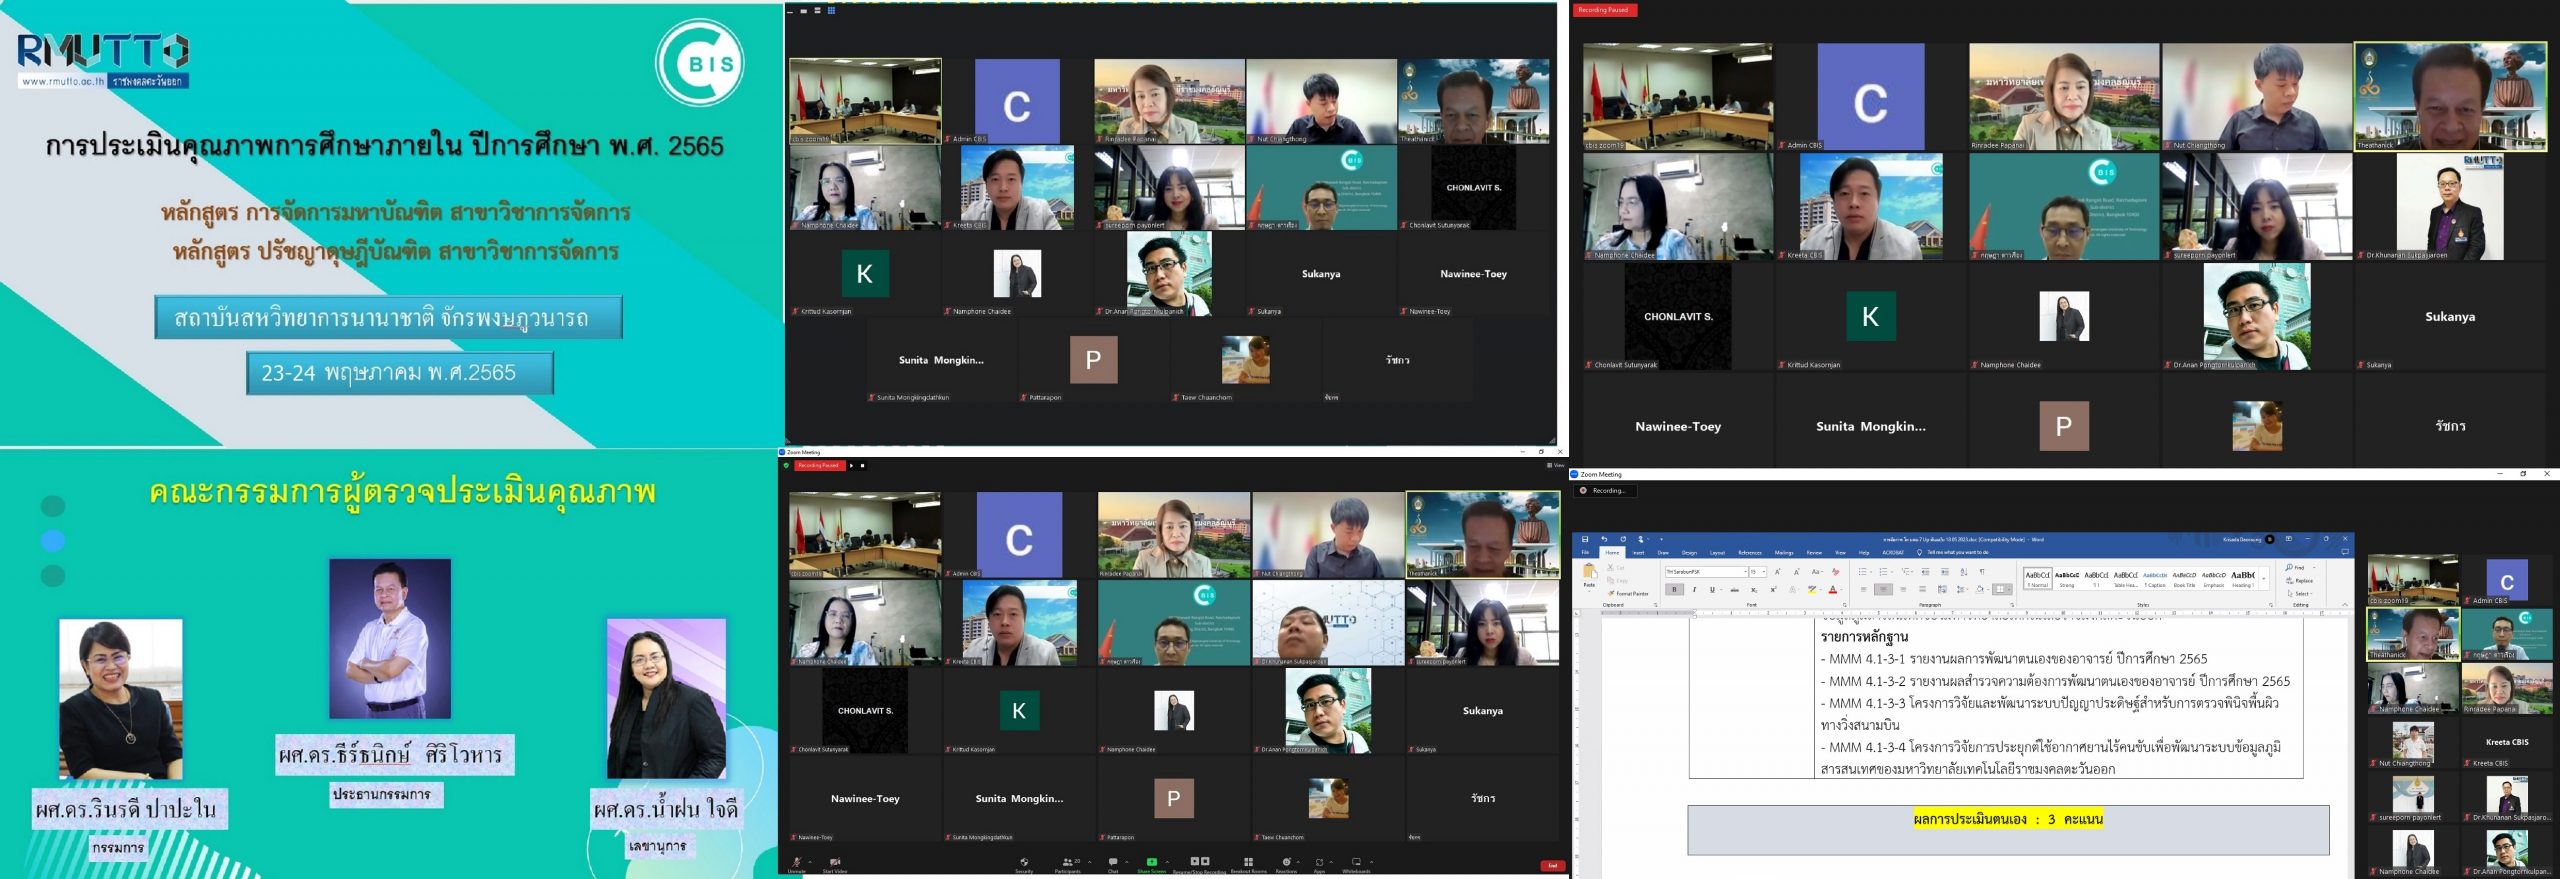The image size is (2560, 879).
Task: Expand the font name dropdown in Word
Action: [1745, 572]
